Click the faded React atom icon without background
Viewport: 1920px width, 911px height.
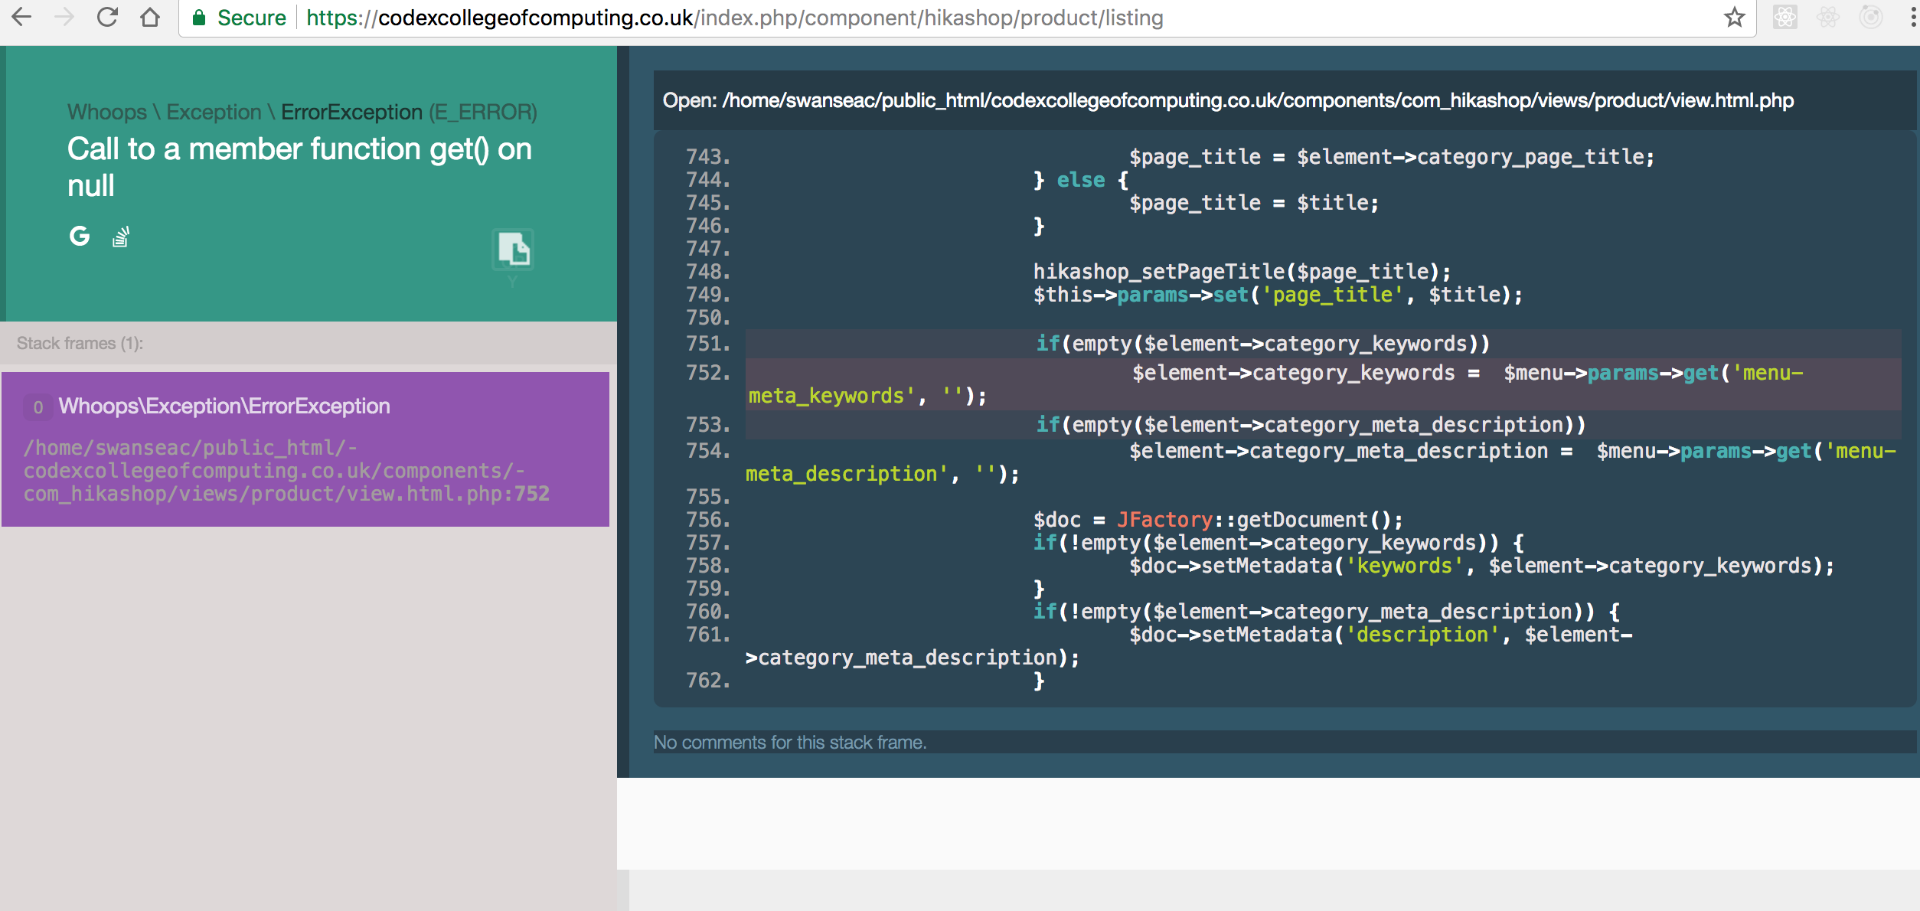pyautogui.click(x=1828, y=17)
